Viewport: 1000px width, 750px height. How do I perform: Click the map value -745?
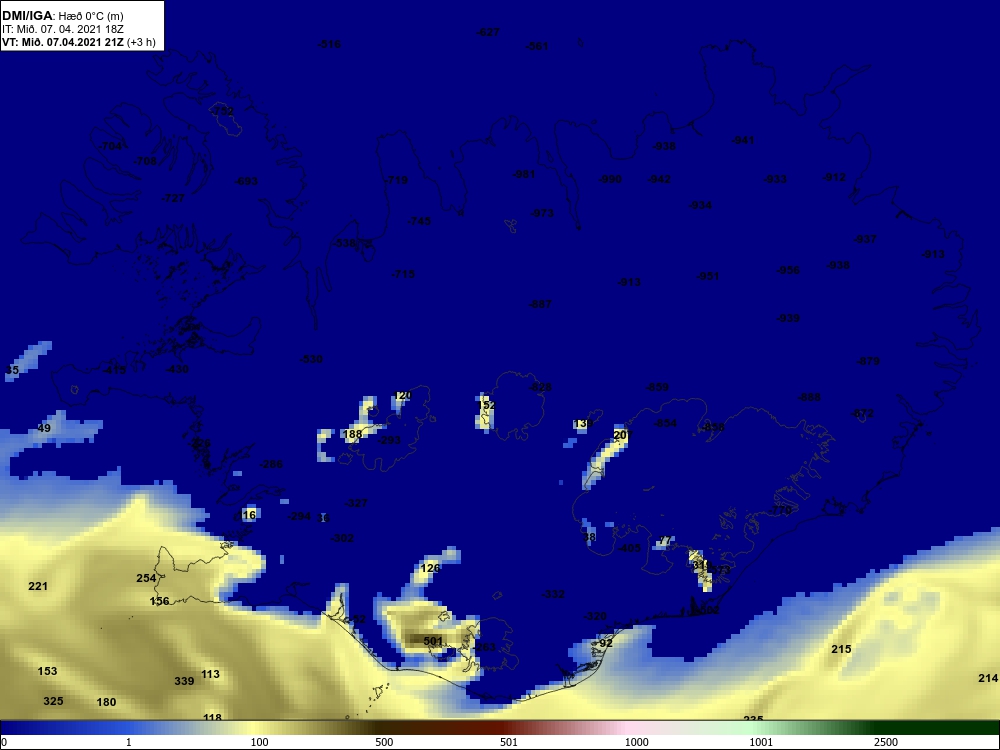click(419, 221)
